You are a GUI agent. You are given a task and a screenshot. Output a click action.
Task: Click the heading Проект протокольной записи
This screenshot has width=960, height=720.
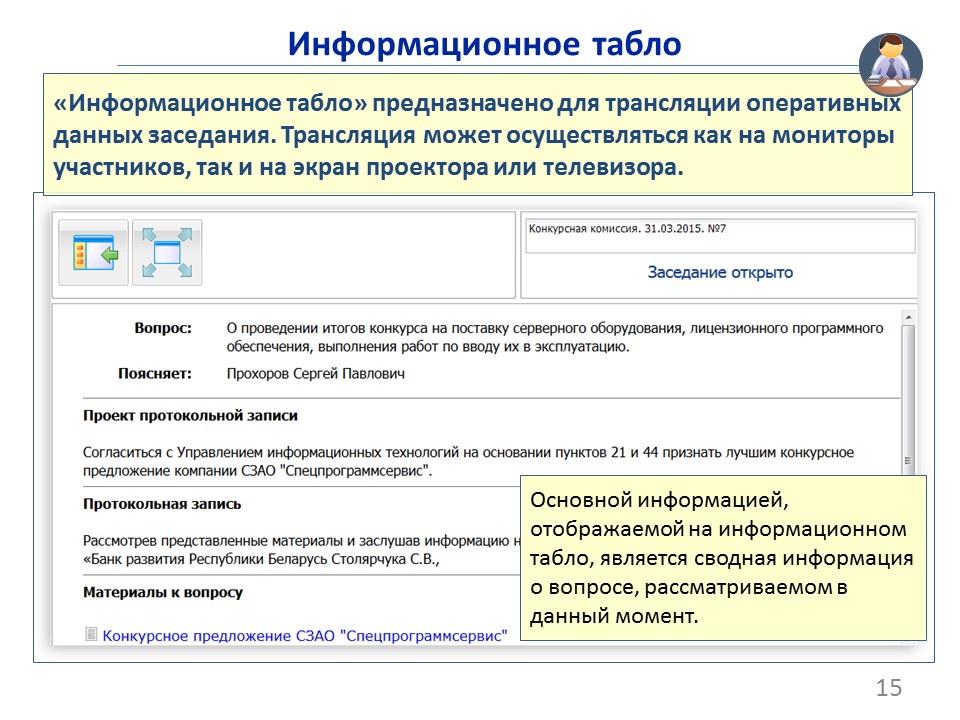[x=190, y=416]
